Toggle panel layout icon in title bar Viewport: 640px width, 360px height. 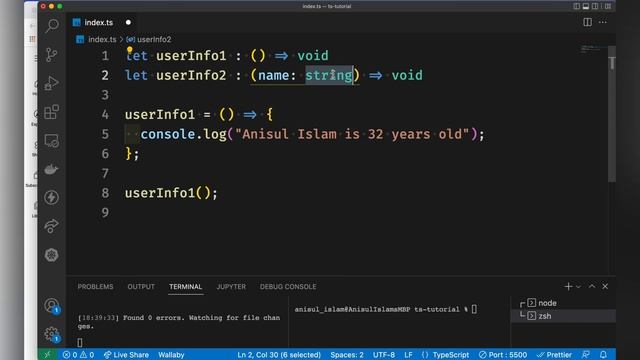pyautogui.click(x=586, y=6)
